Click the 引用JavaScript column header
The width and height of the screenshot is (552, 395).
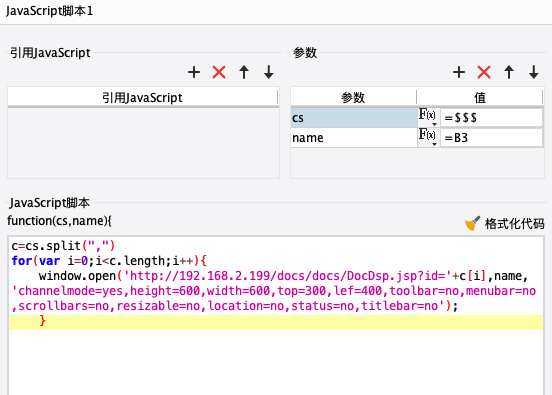[143, 98]
